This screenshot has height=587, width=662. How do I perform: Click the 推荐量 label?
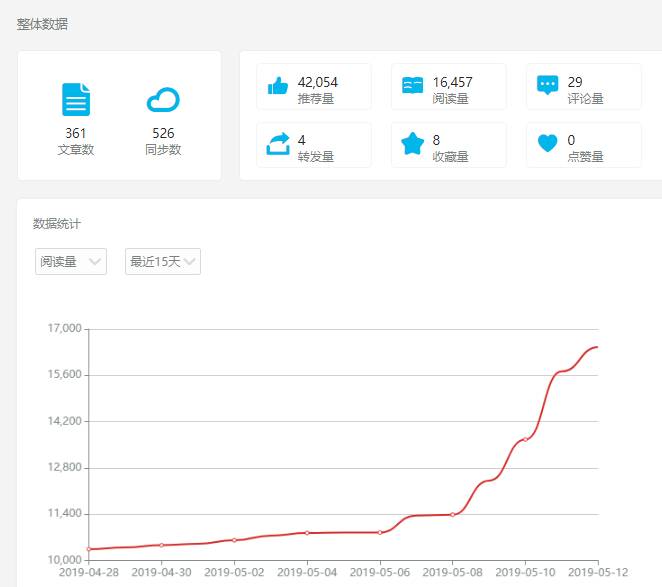tap(316, 98)
